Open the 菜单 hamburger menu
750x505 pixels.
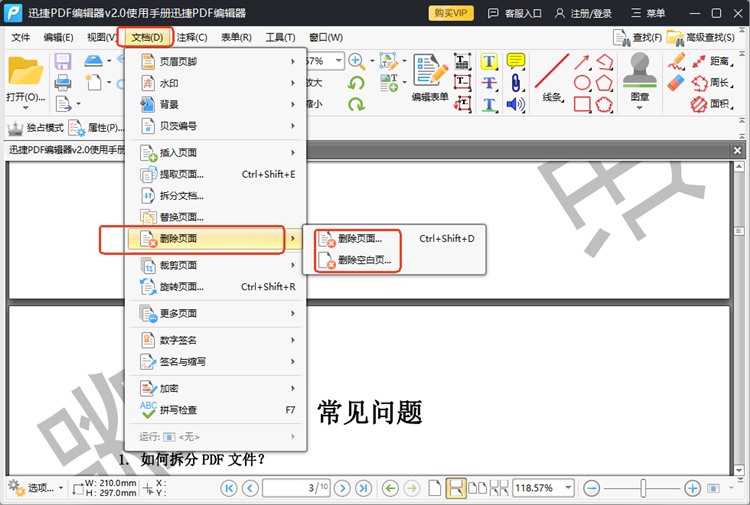(648, 13)
